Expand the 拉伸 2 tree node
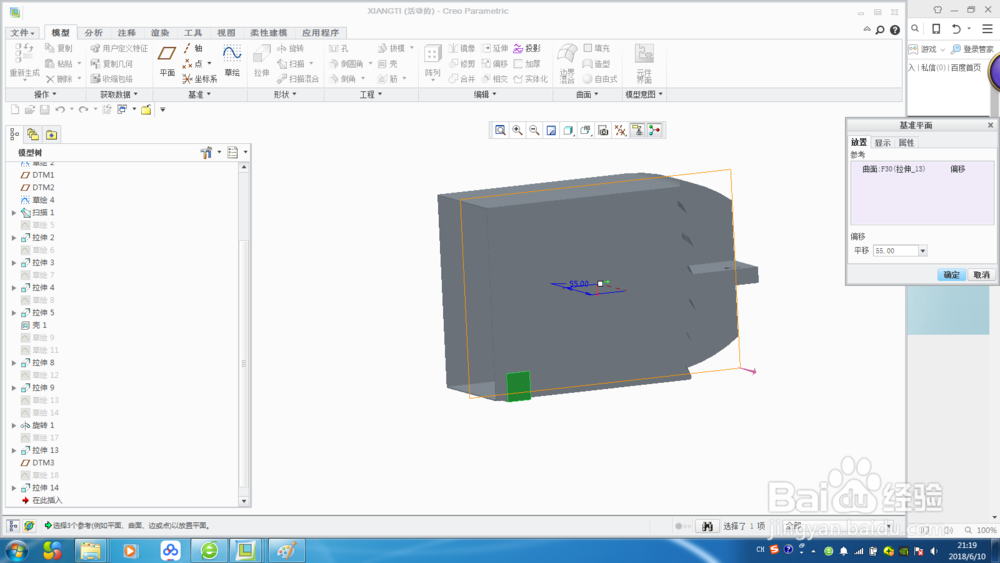 (x=14, y=238)
